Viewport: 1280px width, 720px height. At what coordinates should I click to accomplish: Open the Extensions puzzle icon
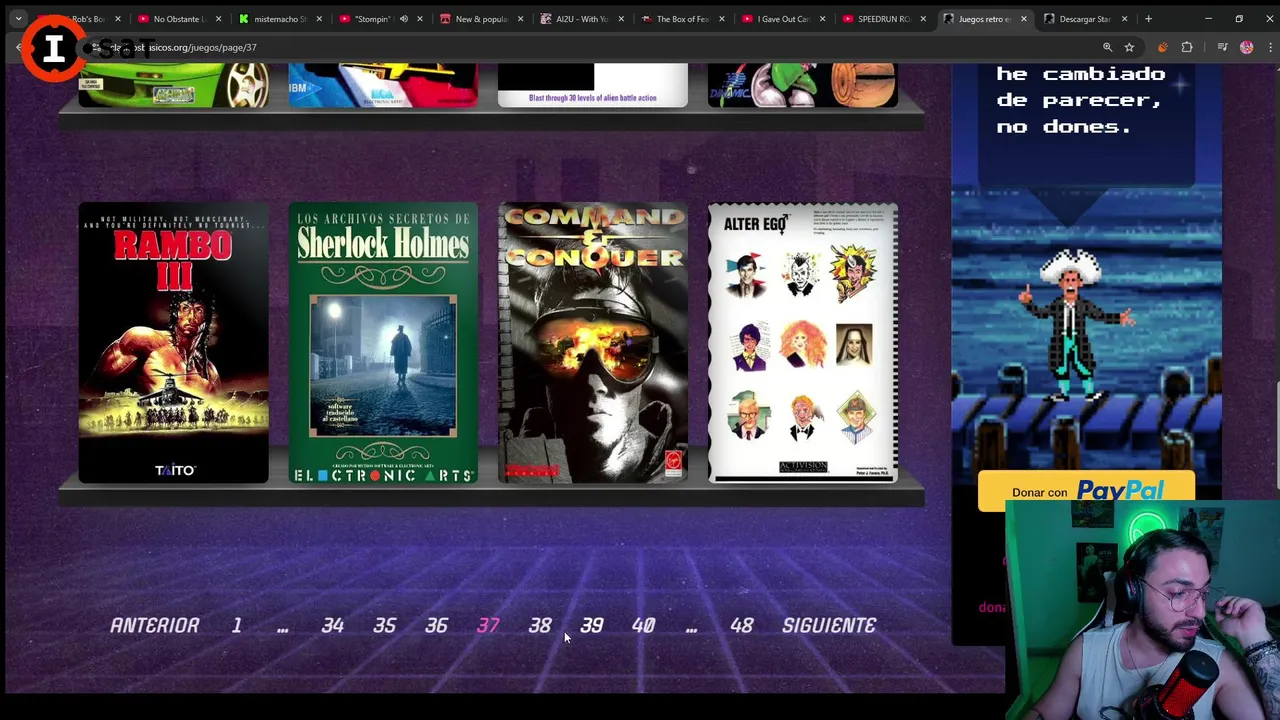click(1187, 47)
